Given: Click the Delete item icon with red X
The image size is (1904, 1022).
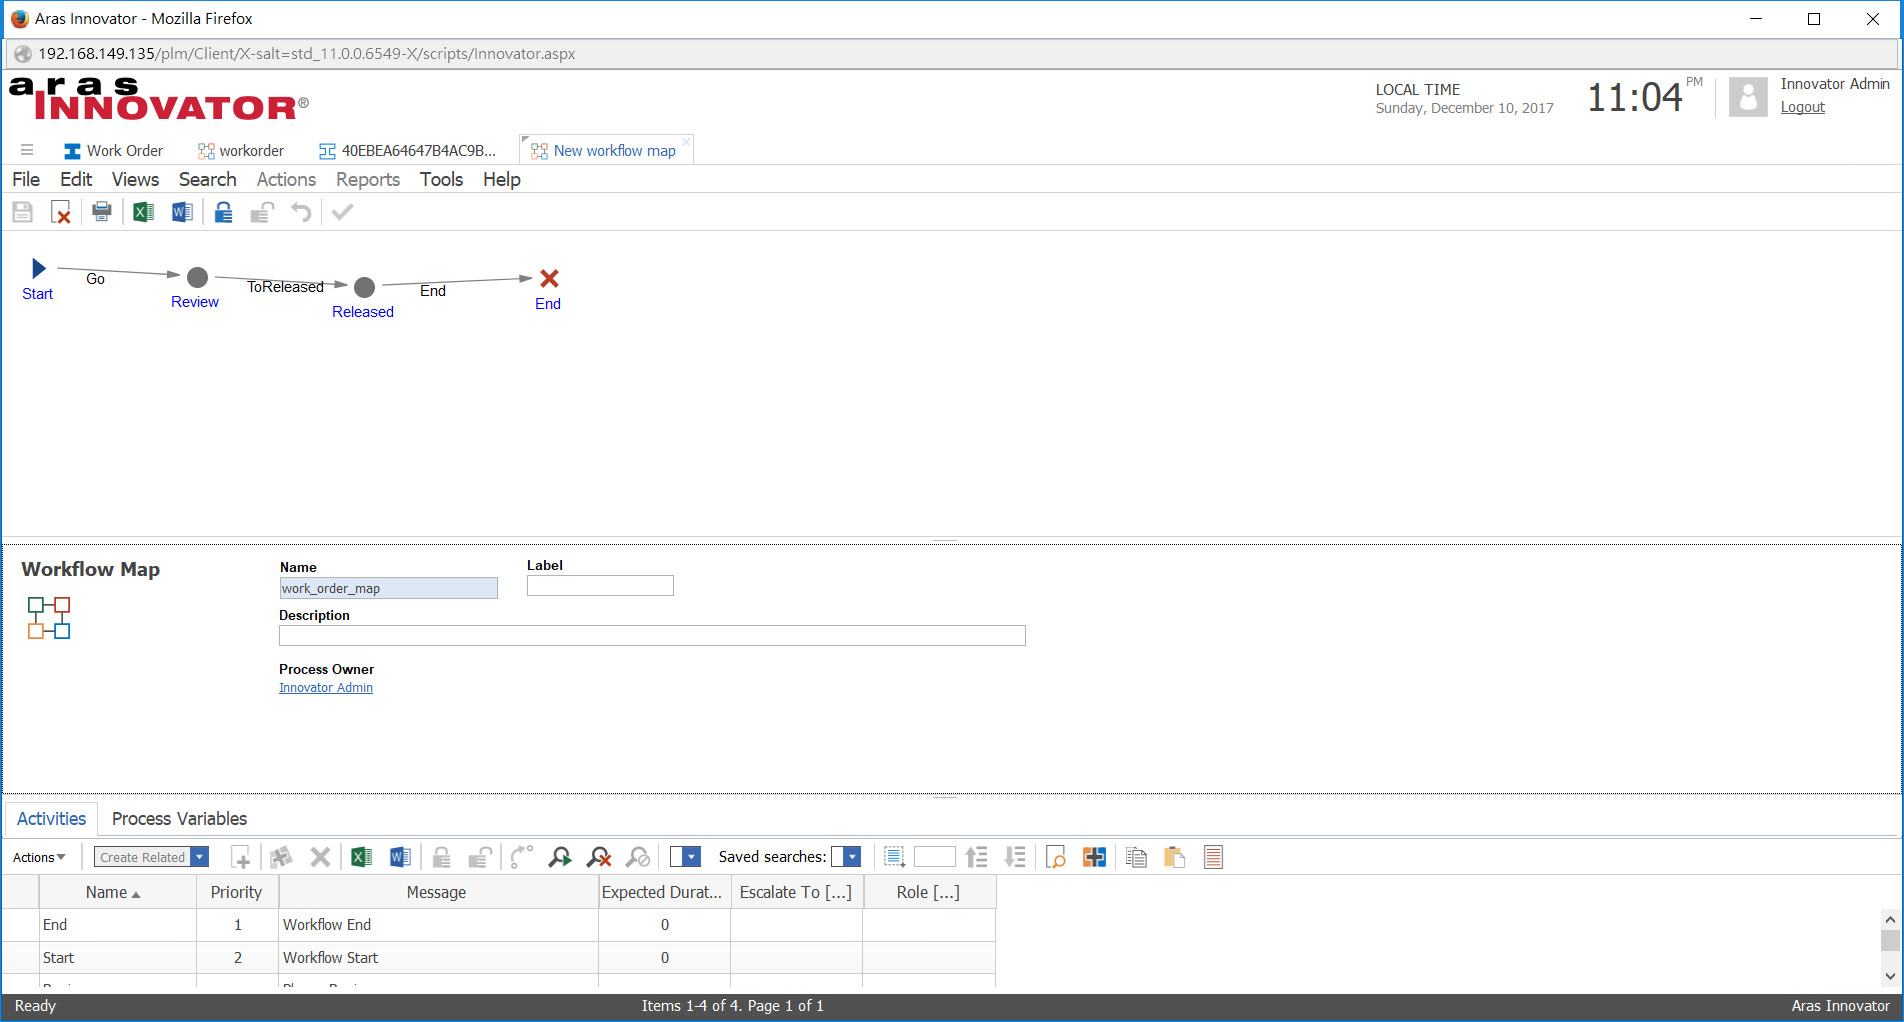Looking at the screenshot, I should click(x=61, y=212).
